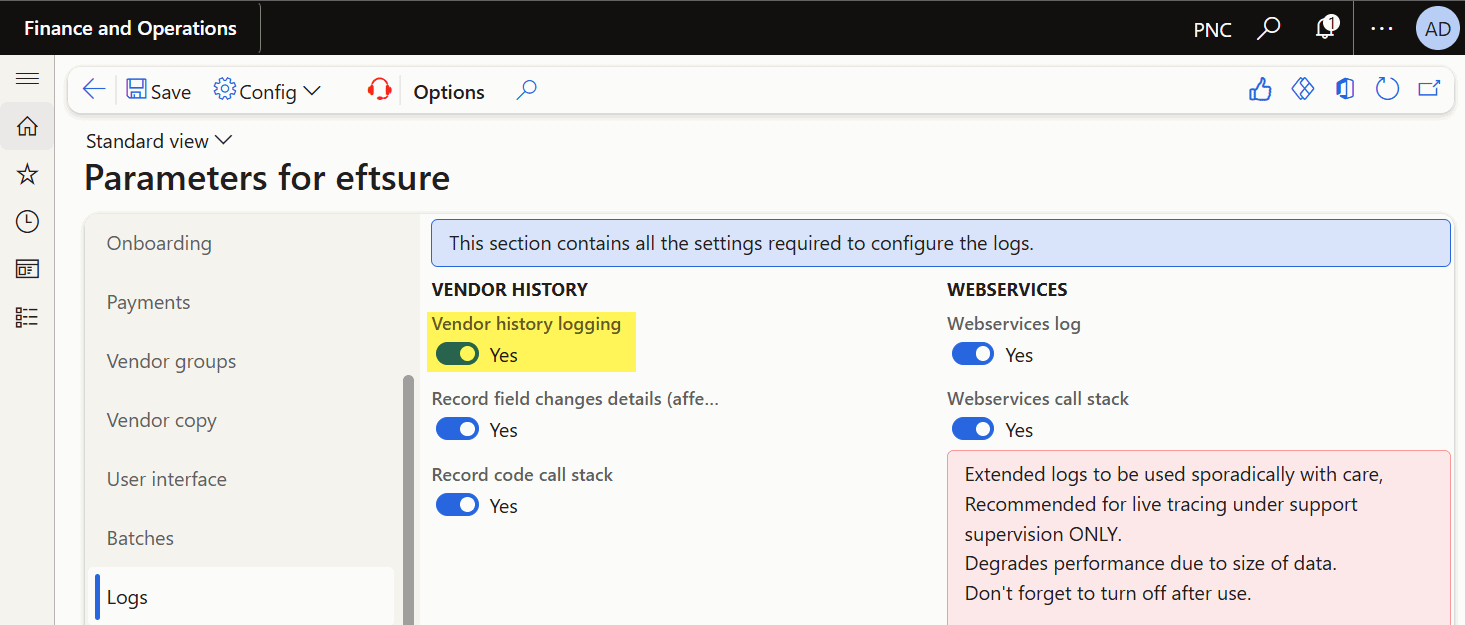Image resolution: width=1465 pixels, height=625 pixels.
Task: Click the global search magnifier in top bar
Action: tap(1268, 28)
